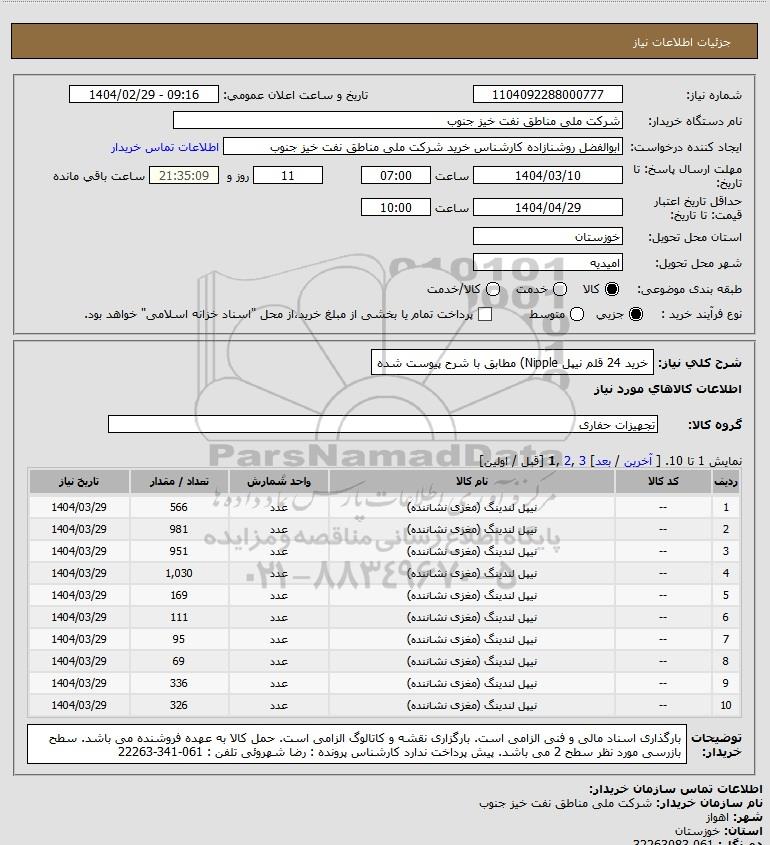Click the request creator field
This screenshot has width=770, height=845.
point(423,147)
